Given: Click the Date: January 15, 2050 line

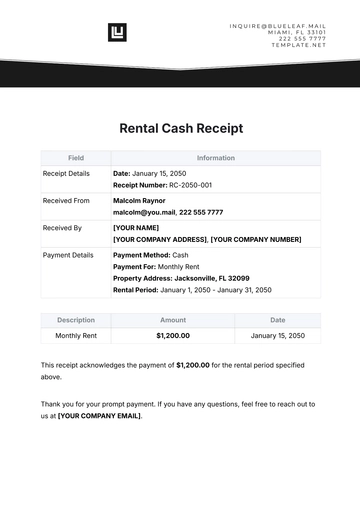Looking at the screenshot, I should (x=150, y=173).
